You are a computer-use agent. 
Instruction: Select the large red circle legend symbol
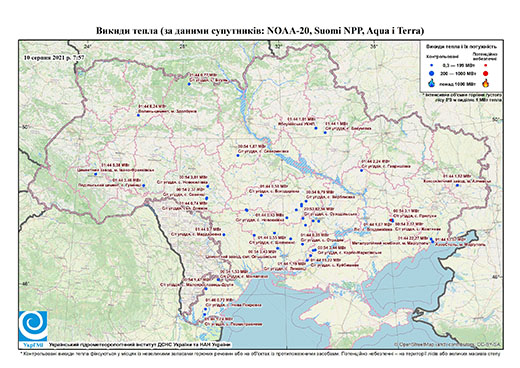pyautogui.click(x=486, y=73)
